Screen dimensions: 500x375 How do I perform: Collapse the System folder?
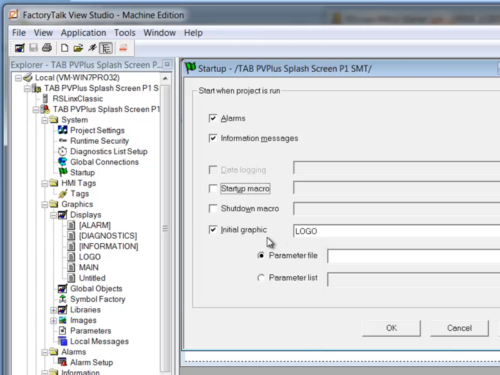tap(45, 120)
